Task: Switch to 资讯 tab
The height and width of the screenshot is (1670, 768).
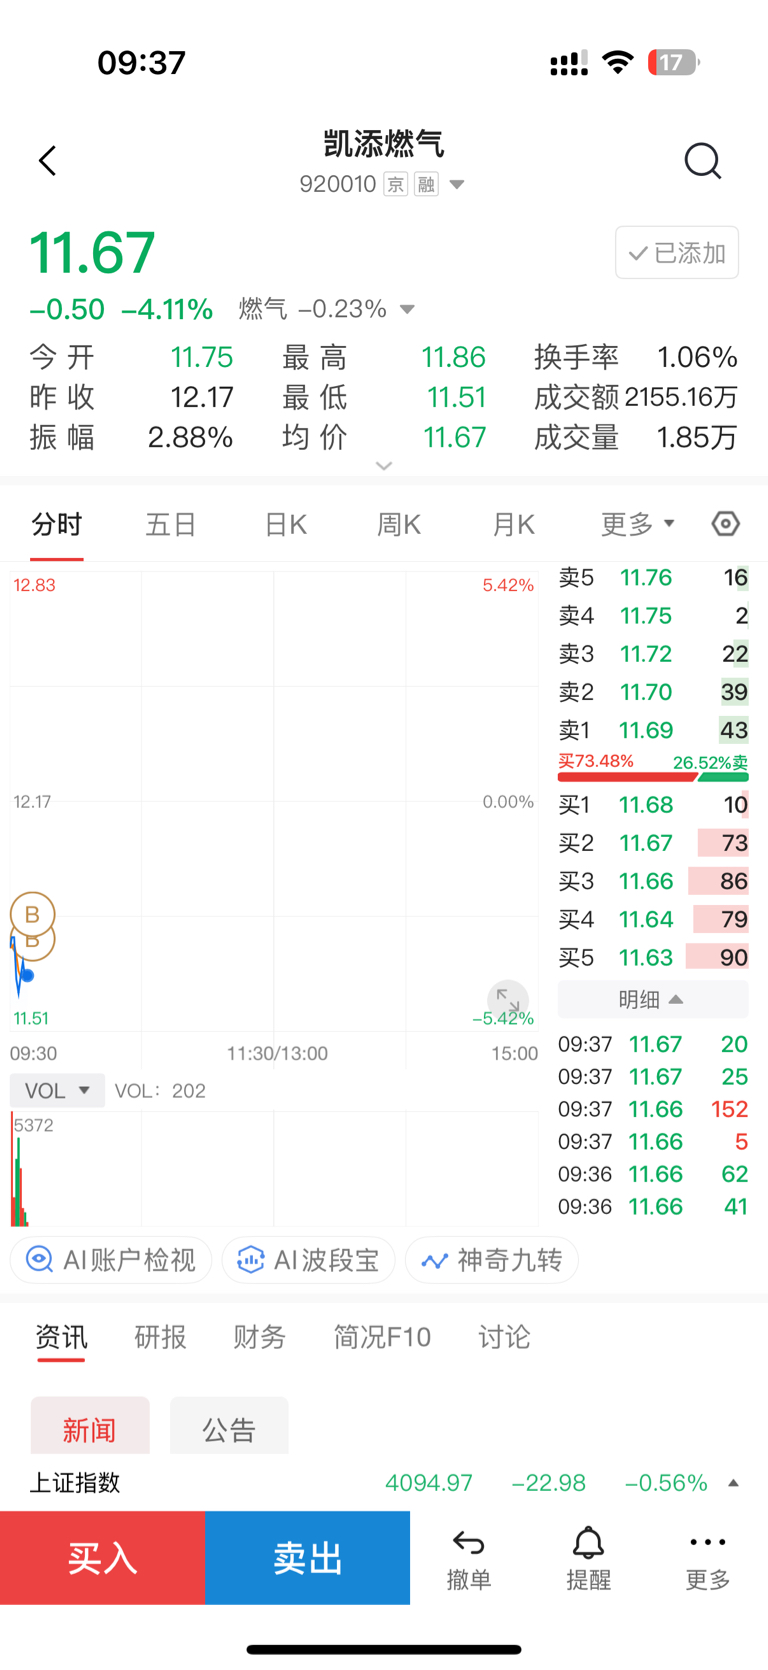Action: [61, 1338]
